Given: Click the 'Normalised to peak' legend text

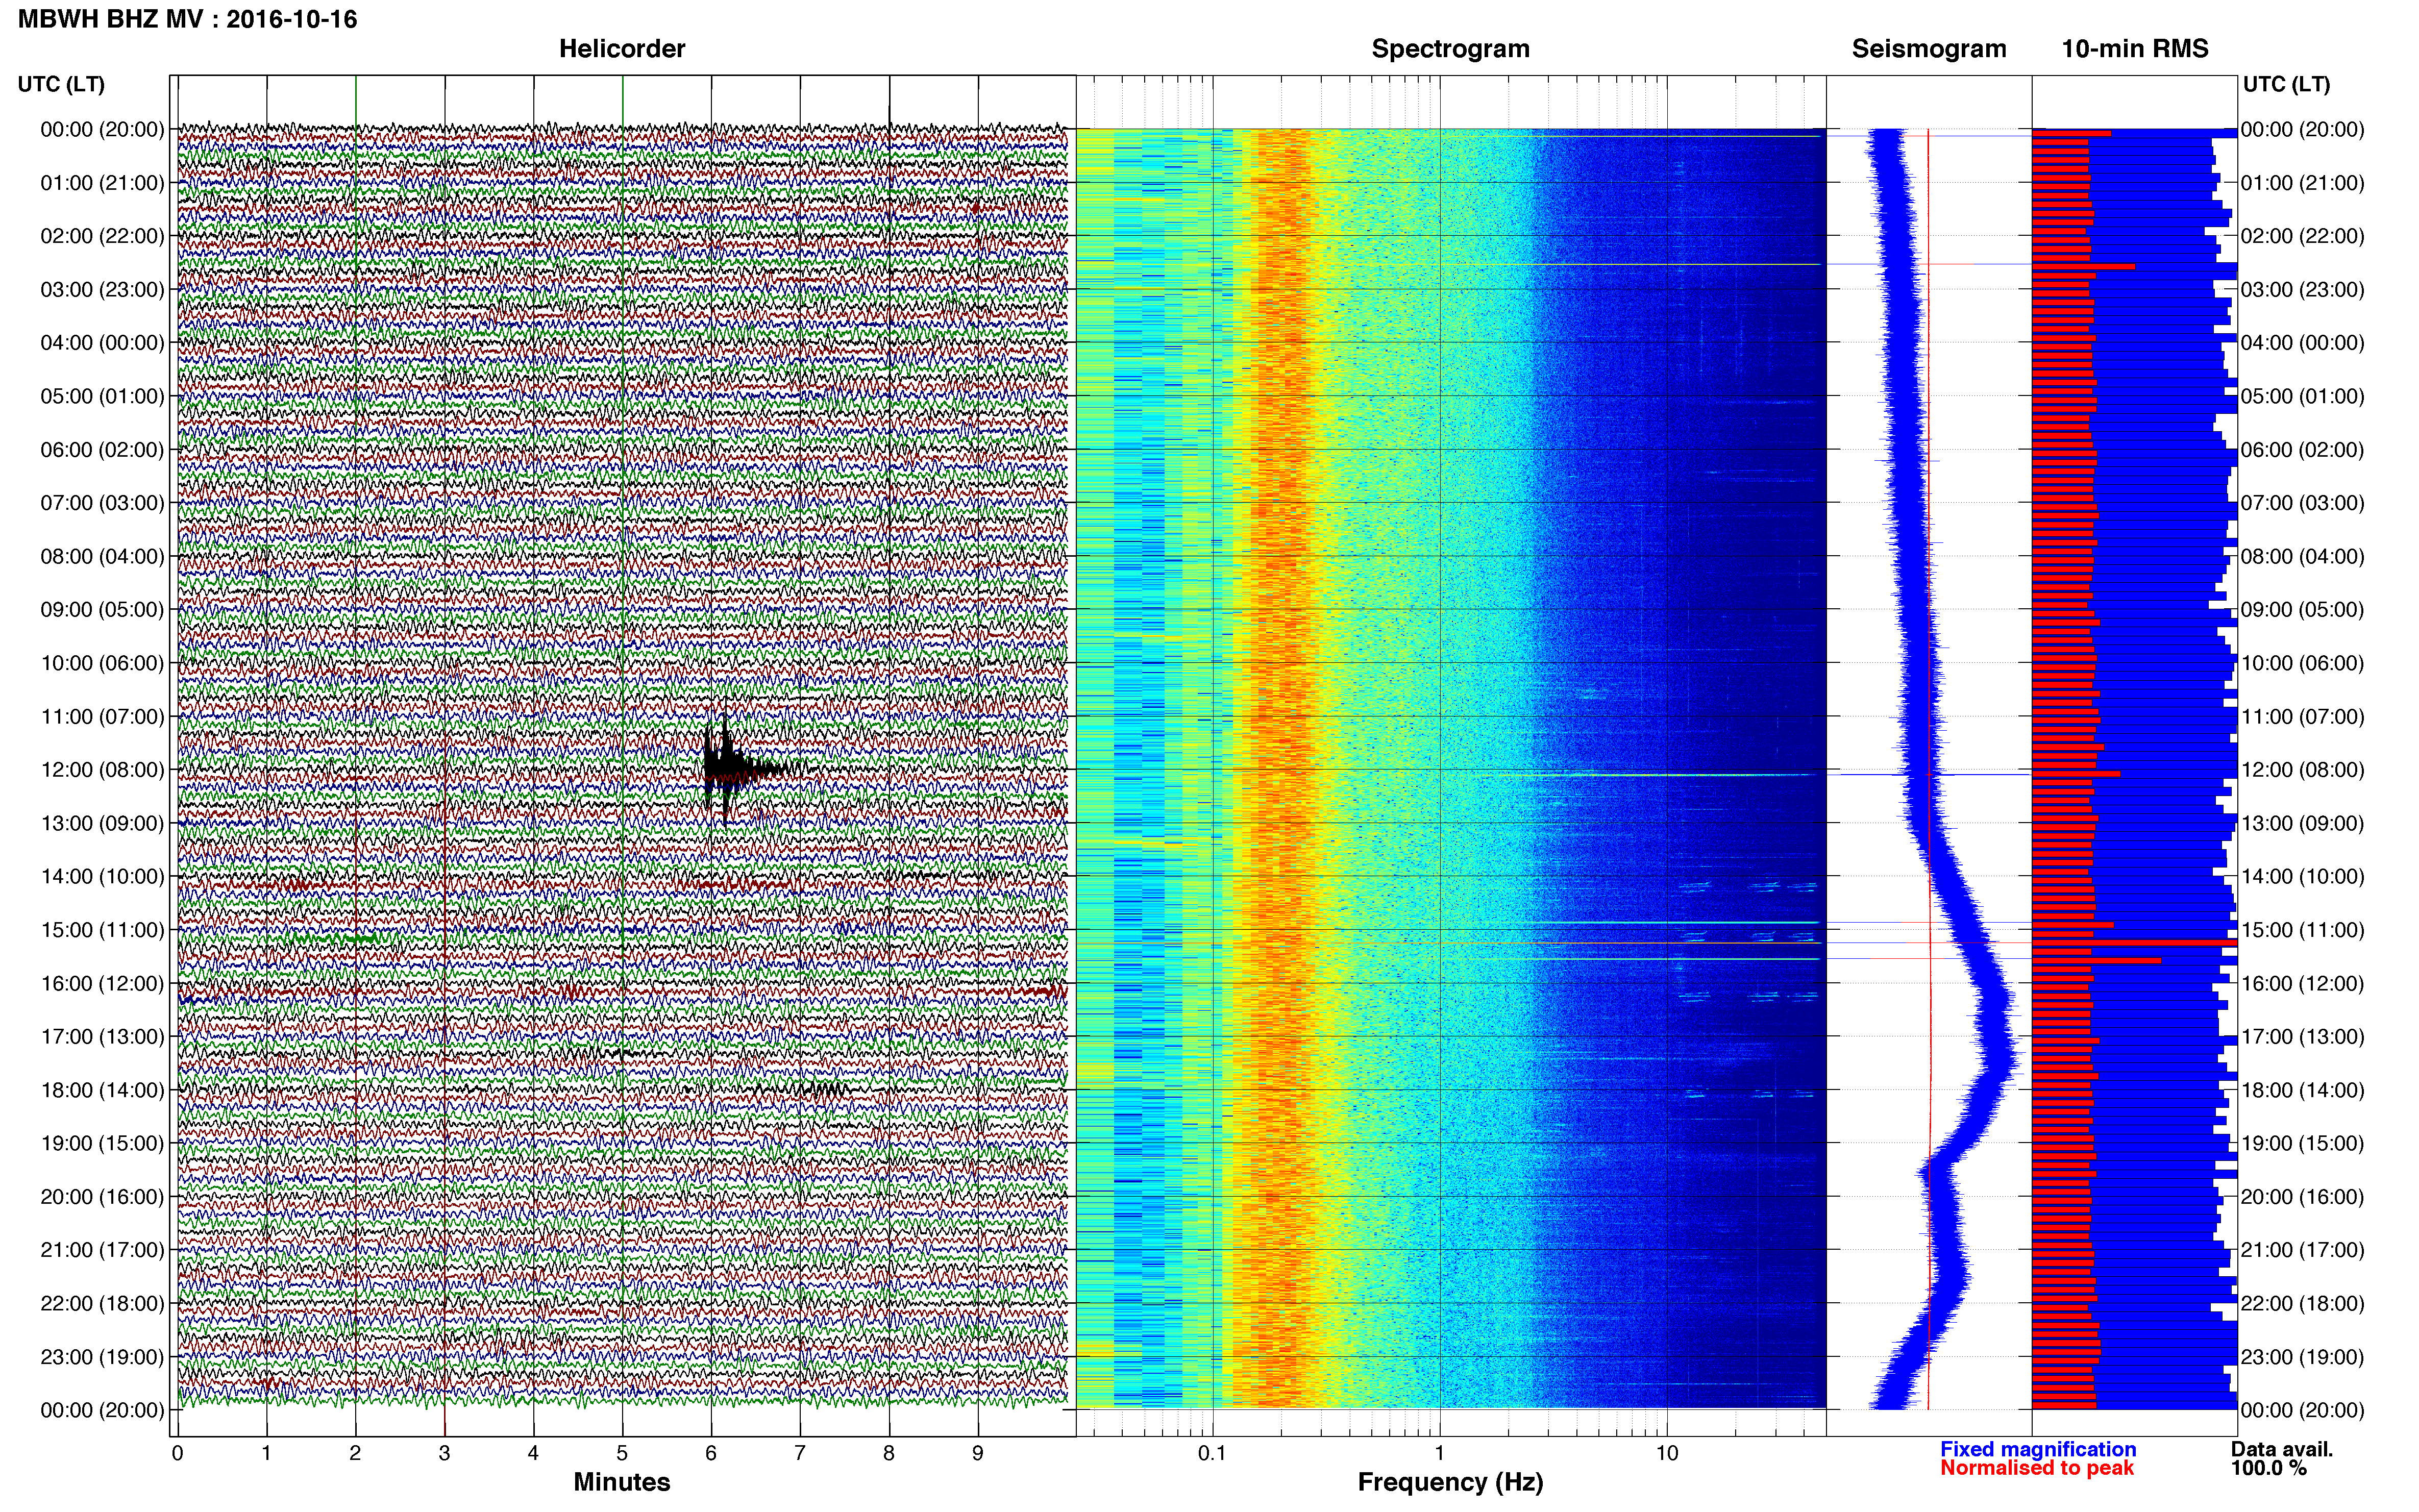Looking at the screenshot, I should 2037,1468.
